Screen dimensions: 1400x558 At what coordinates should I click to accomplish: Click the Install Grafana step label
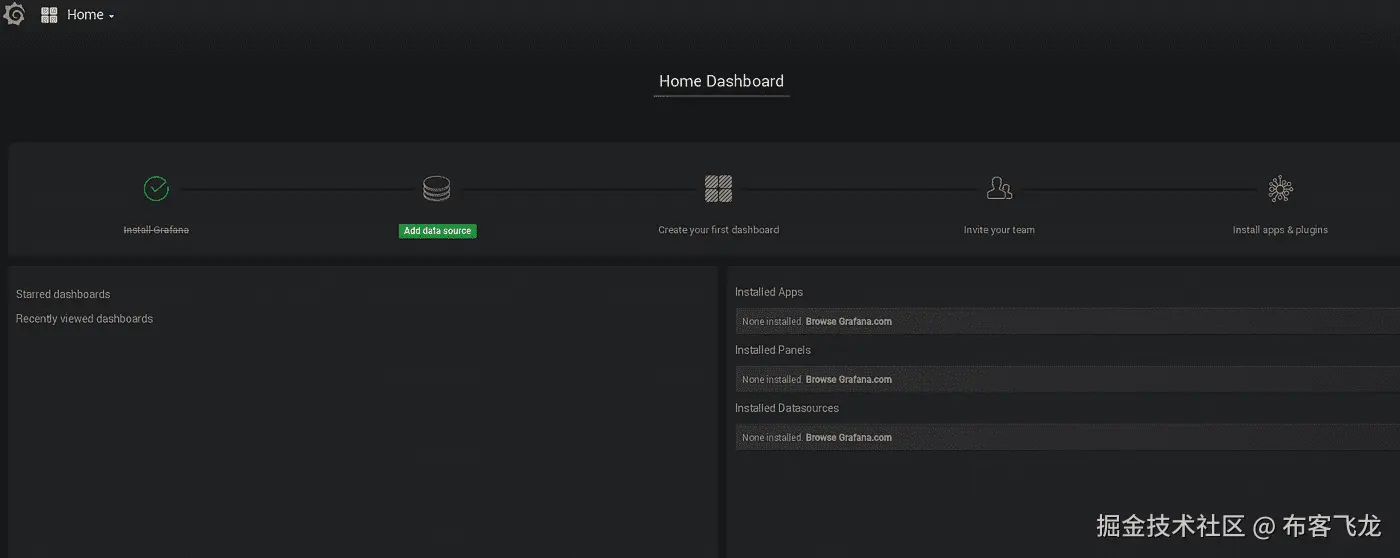156,230
